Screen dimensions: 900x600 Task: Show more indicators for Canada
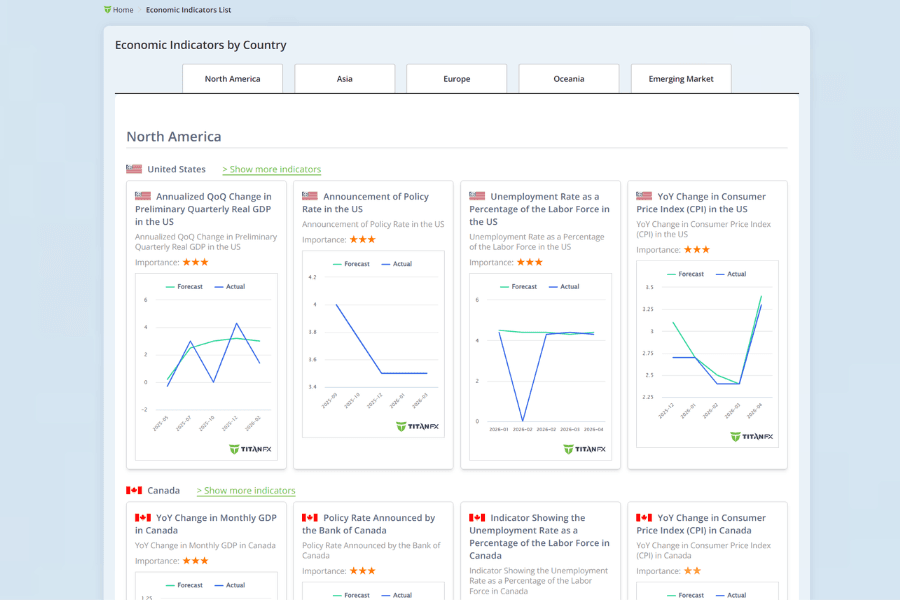pos(246,491)
